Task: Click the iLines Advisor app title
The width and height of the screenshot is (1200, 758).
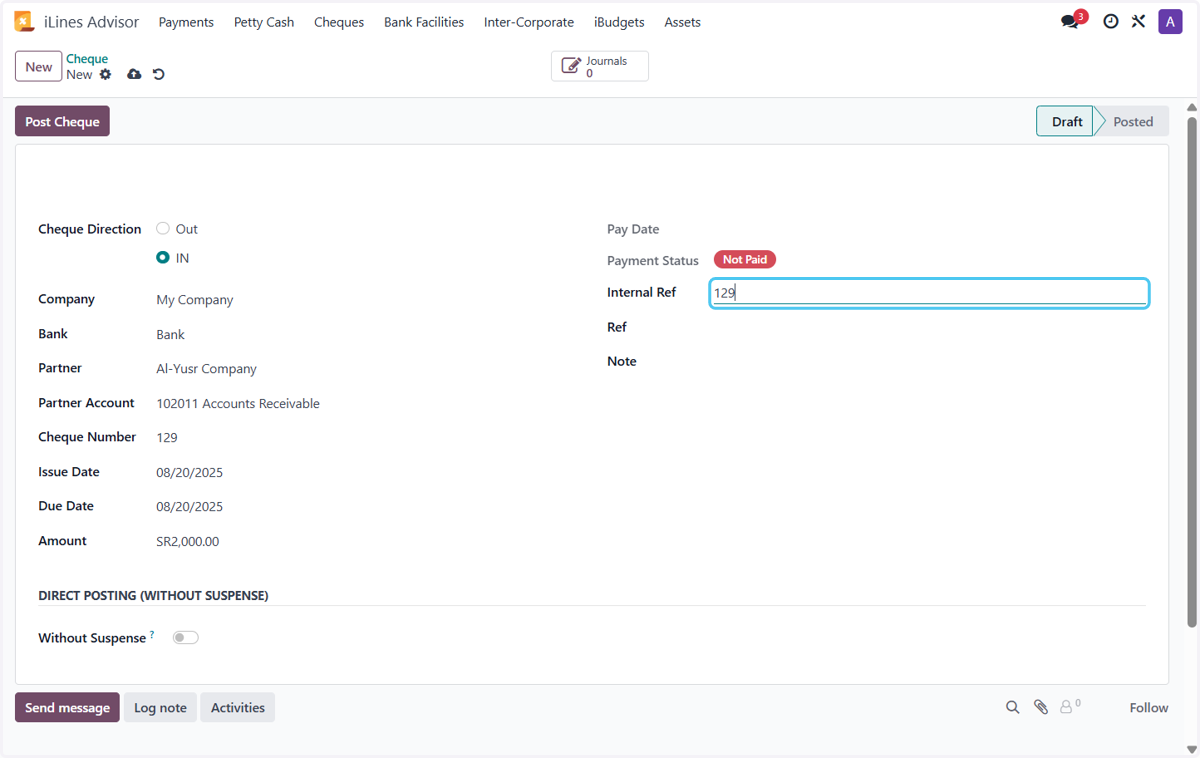Action: pyautogui.click(x=92, y=22)
